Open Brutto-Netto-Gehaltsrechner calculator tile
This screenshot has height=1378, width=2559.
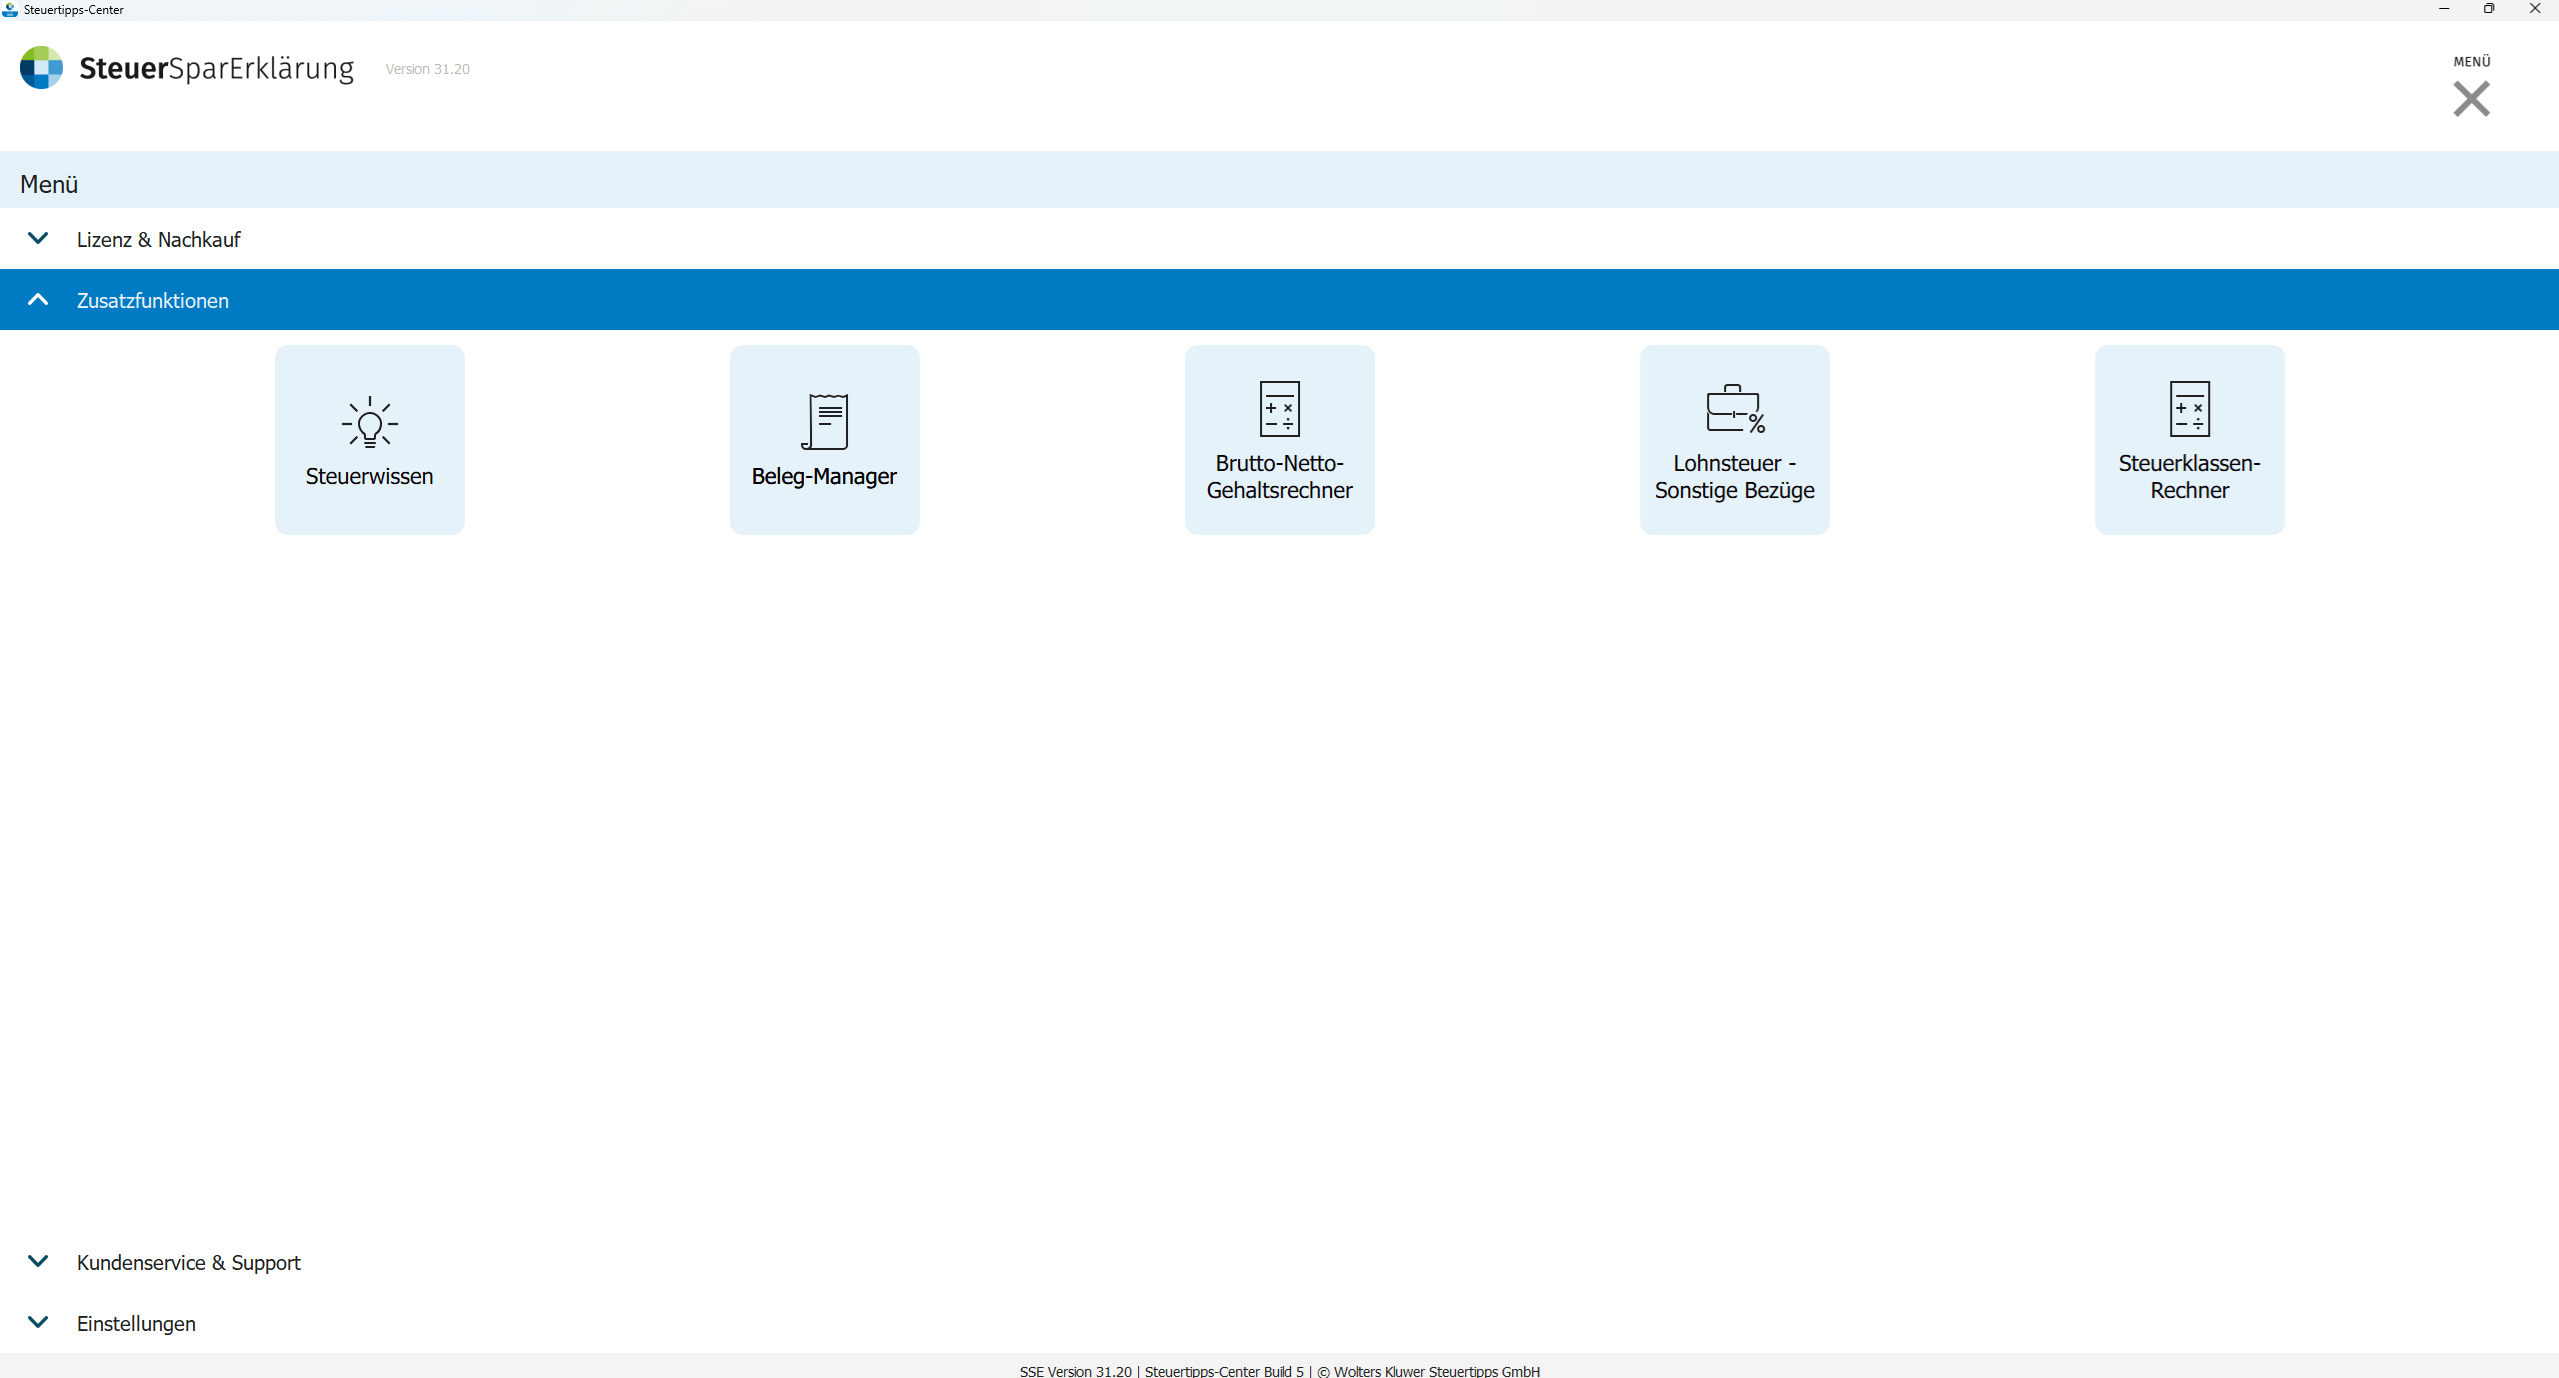pyautogui.click(x=1279, y=439)
